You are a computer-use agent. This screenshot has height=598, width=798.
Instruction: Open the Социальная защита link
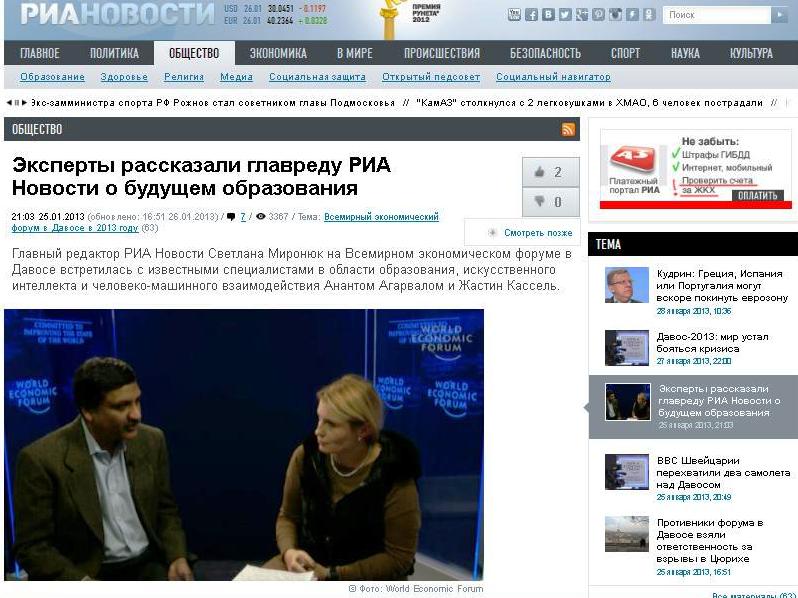point(317,77)
